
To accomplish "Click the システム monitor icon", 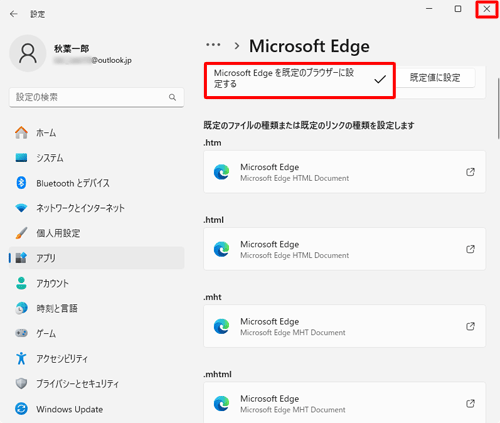I will 21,158.
